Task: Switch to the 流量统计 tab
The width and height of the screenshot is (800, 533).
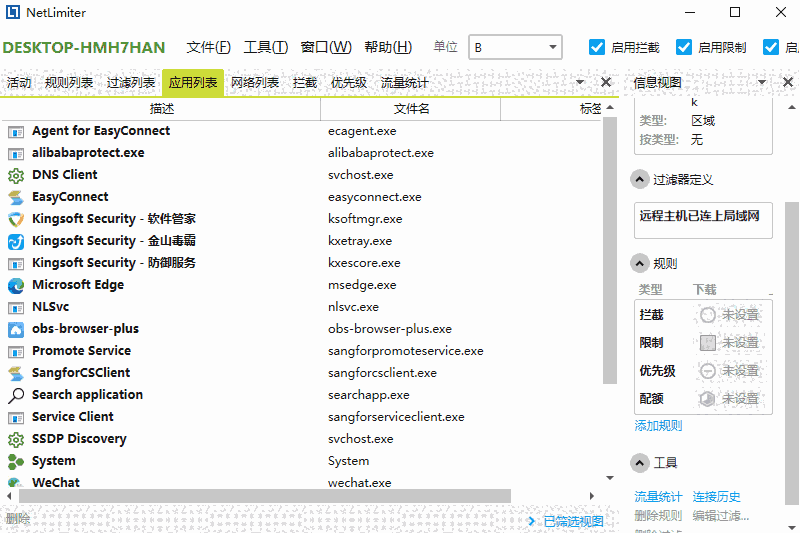Action: tap(405, 83)
